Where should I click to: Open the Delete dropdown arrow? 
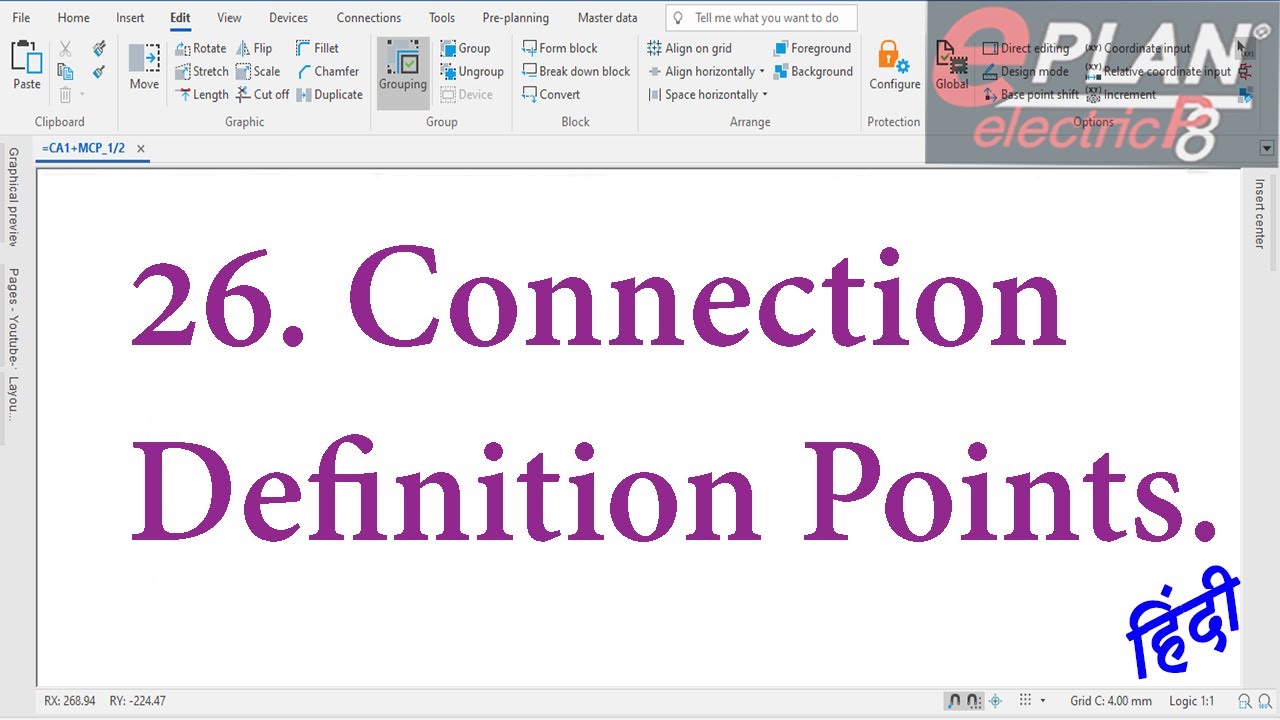[82, 95]
